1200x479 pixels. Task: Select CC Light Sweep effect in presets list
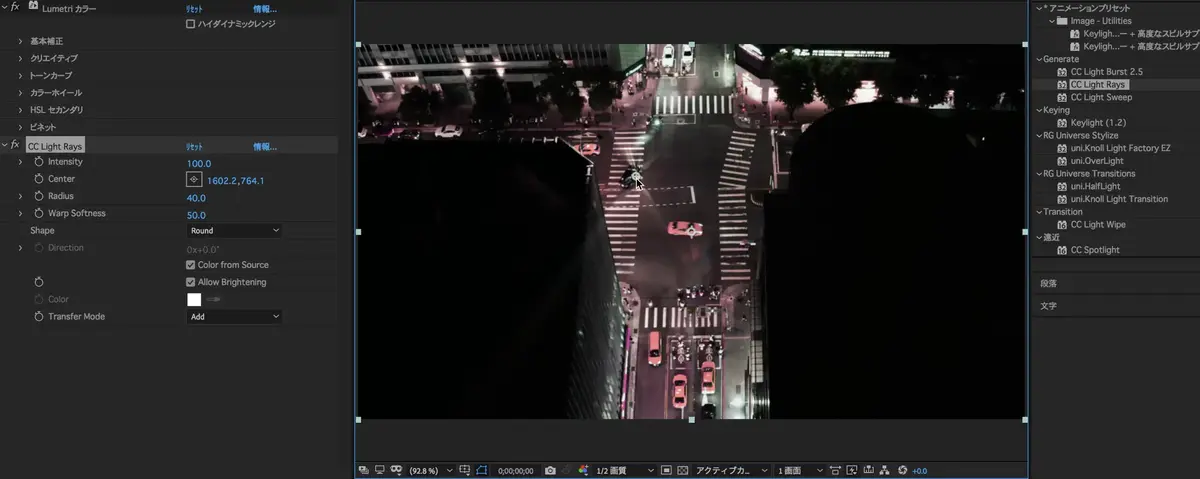[1101, 98]
